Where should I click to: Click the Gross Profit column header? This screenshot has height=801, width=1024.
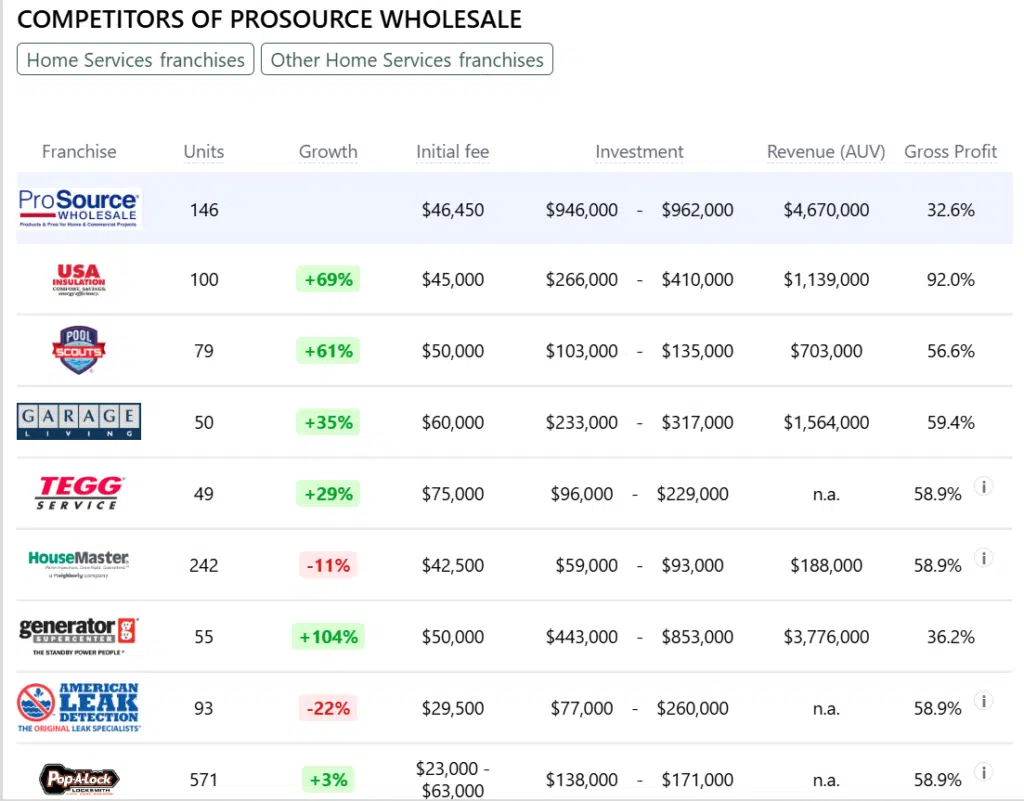tap(950, 152)
